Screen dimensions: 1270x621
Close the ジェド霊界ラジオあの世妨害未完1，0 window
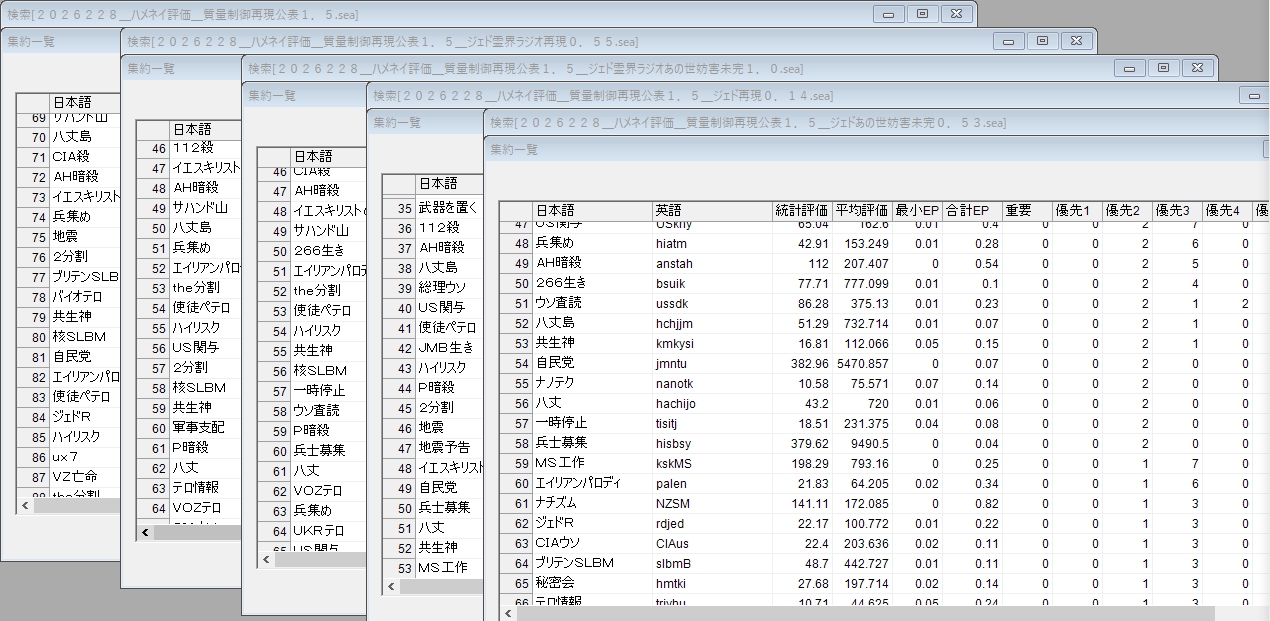(x=1197, y=68)
